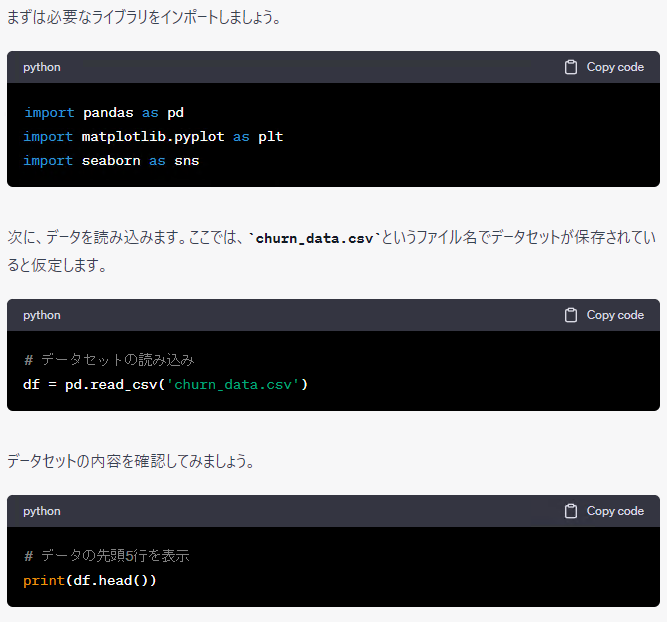Click the inline `churn_data.csv` filename in the paragraph
The height and width of the screenshot is (622, 667).
click(315, 240)
